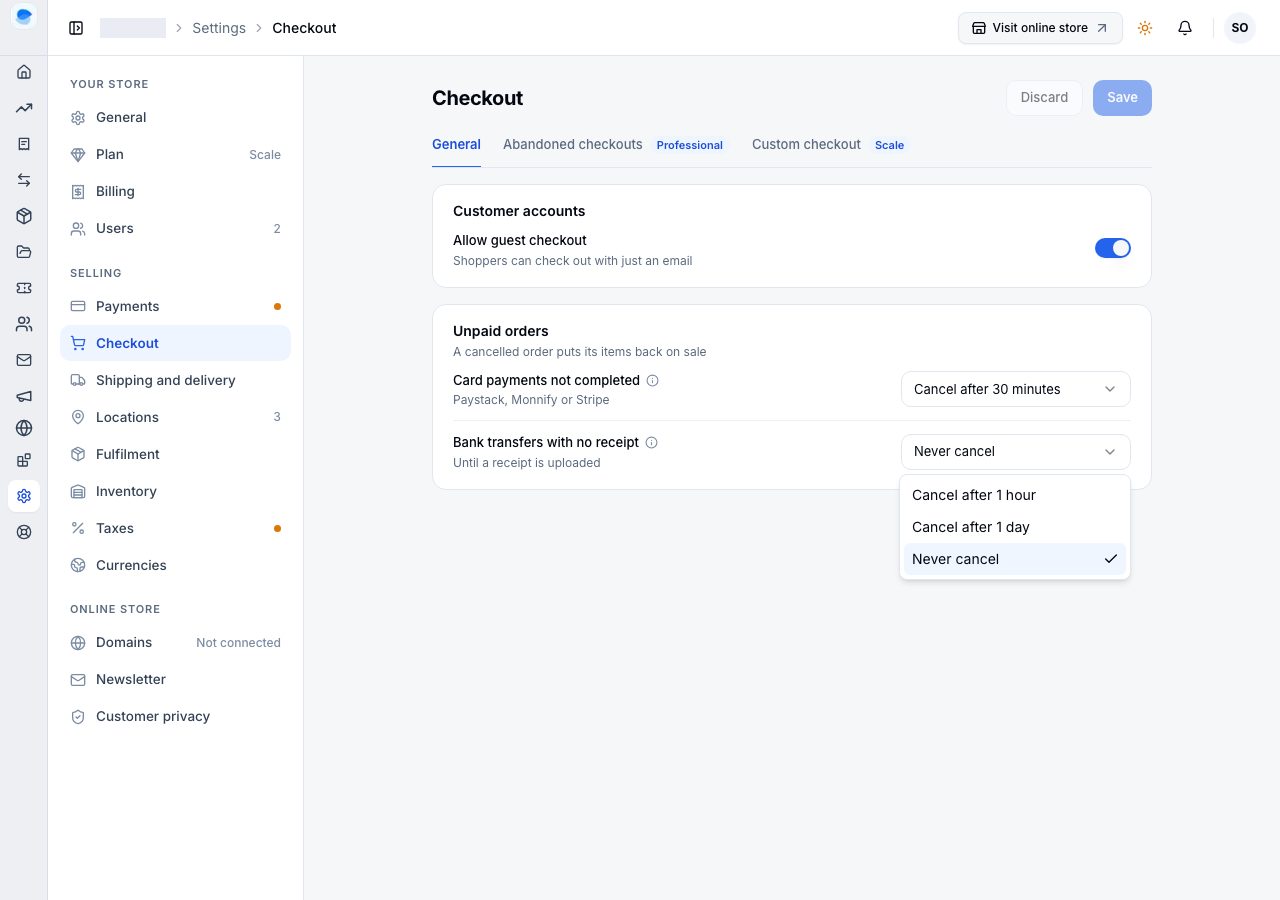This screenshot has height=900, width=1280.
Task: Switch theme using the sun icon
Action: coord(1145,28)
